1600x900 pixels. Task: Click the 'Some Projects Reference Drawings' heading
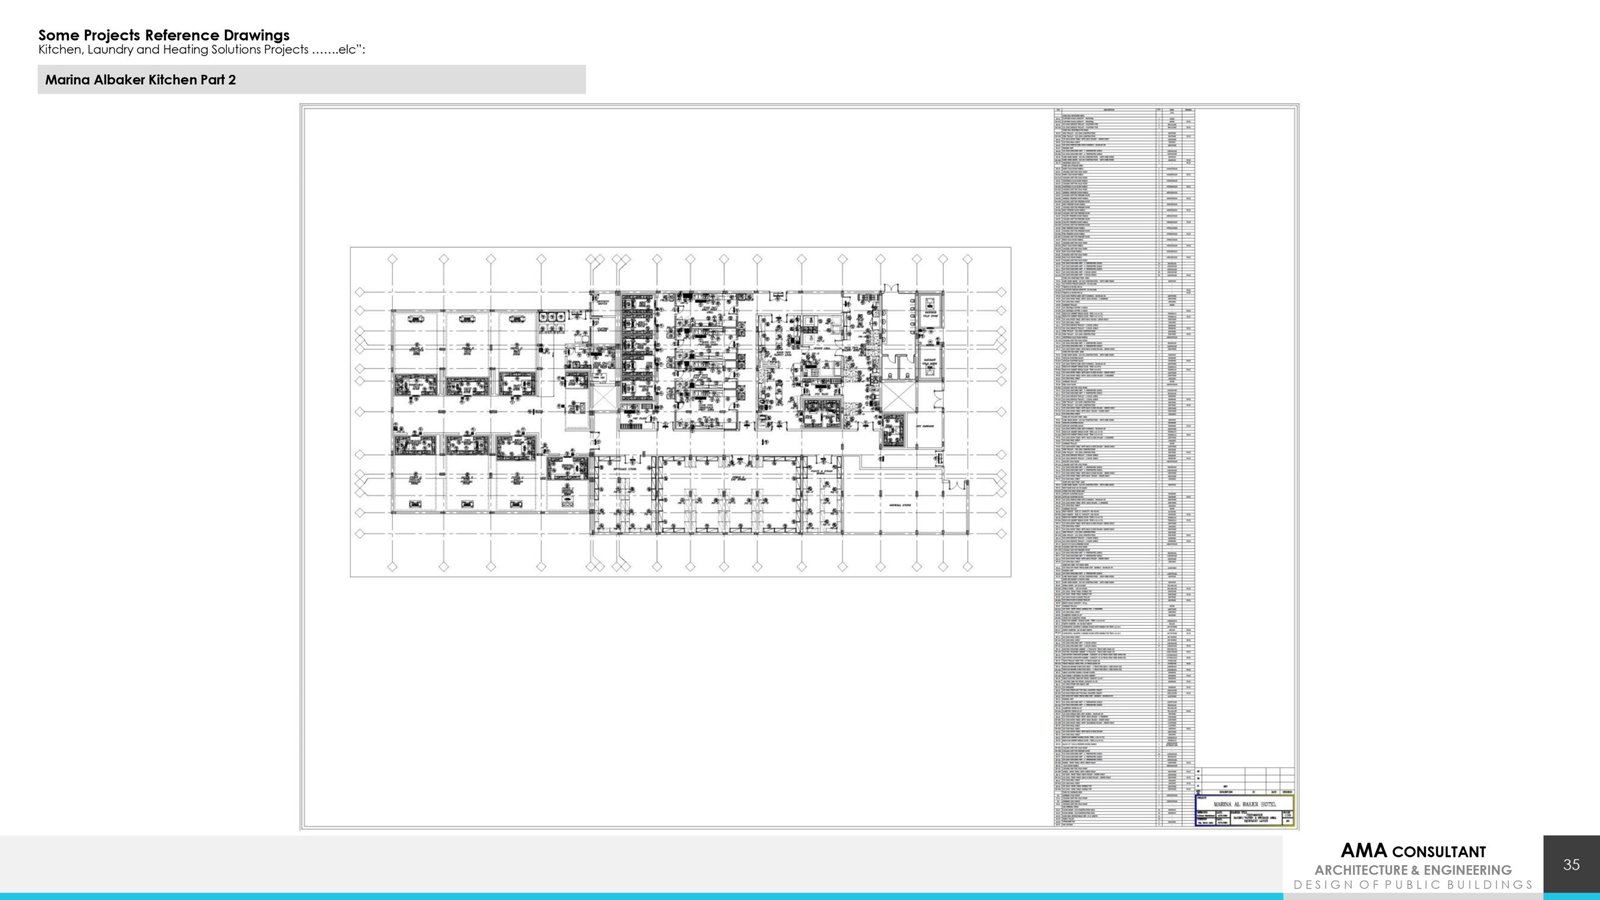point(164,35)
